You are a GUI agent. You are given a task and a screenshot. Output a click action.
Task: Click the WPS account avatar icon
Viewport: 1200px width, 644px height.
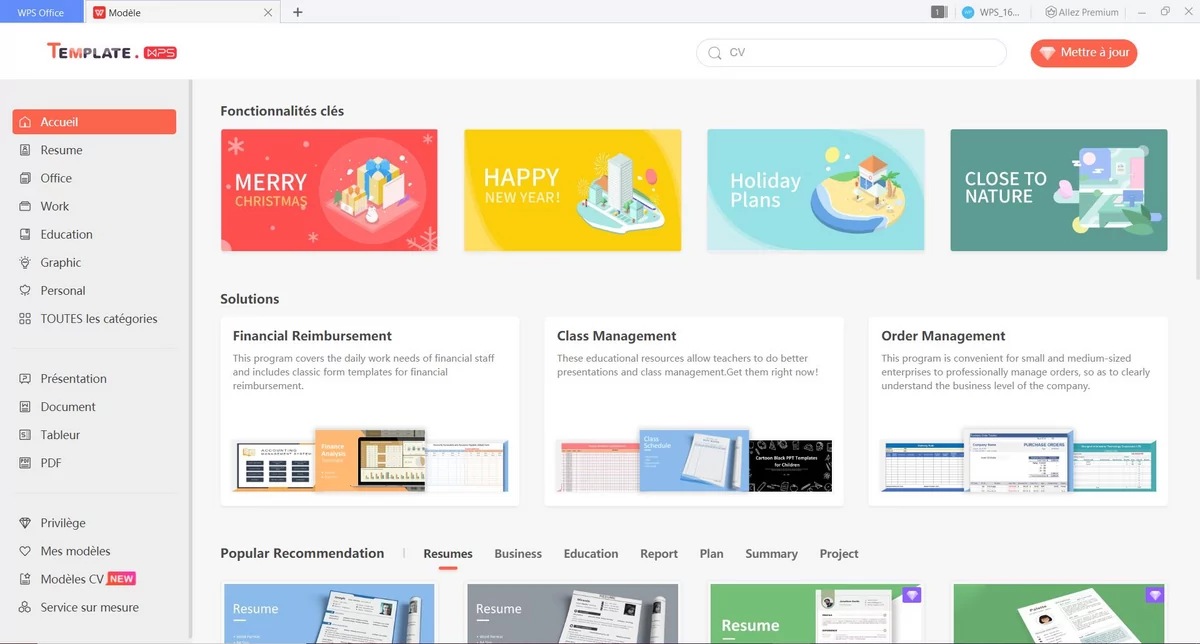coord(968,12)
